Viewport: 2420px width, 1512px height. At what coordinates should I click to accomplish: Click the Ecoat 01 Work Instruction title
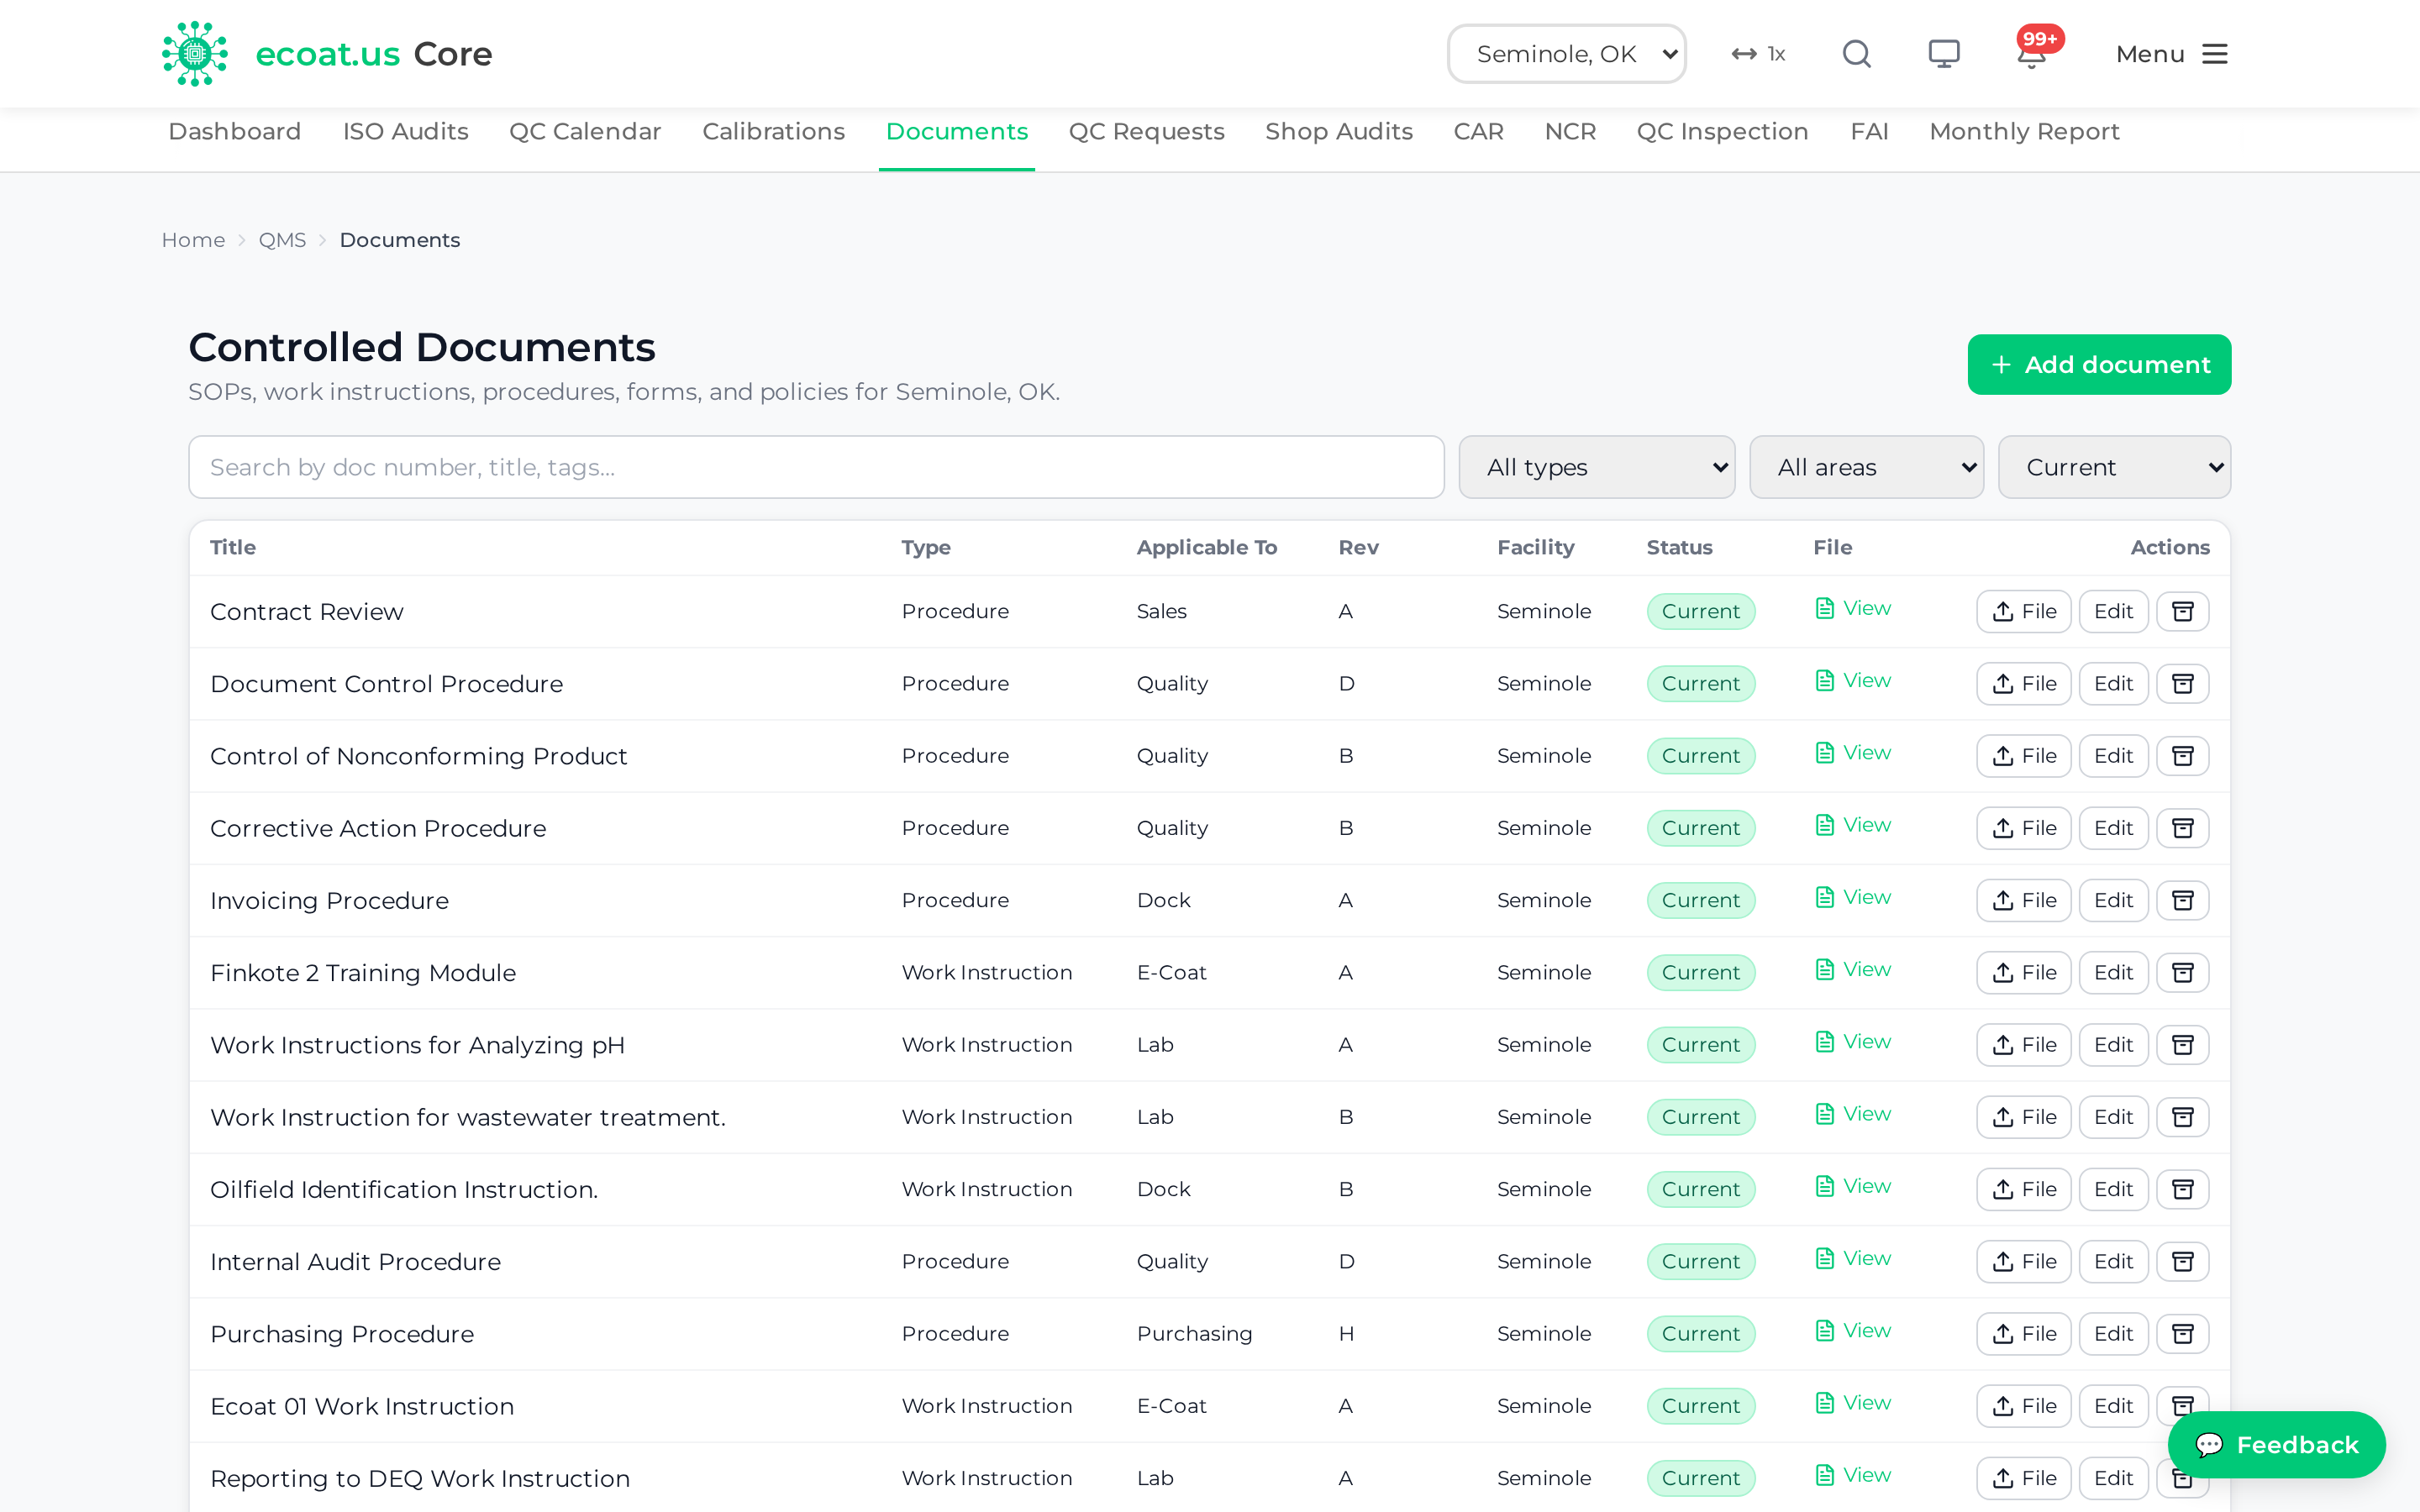[x=362, y=1406]
